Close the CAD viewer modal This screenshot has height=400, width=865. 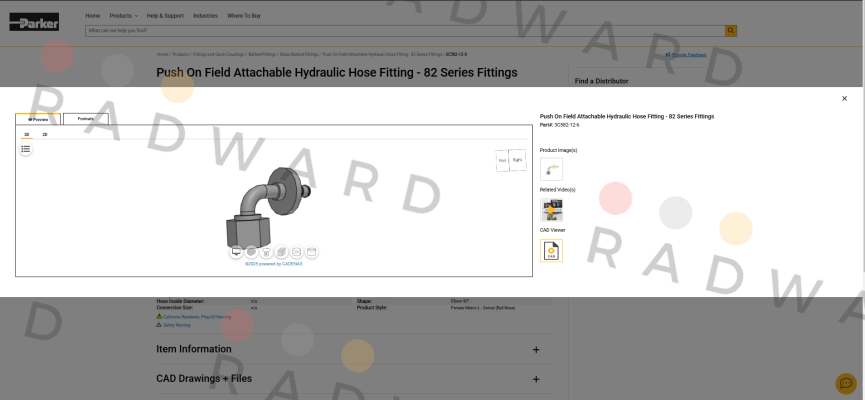click(844, 99)
